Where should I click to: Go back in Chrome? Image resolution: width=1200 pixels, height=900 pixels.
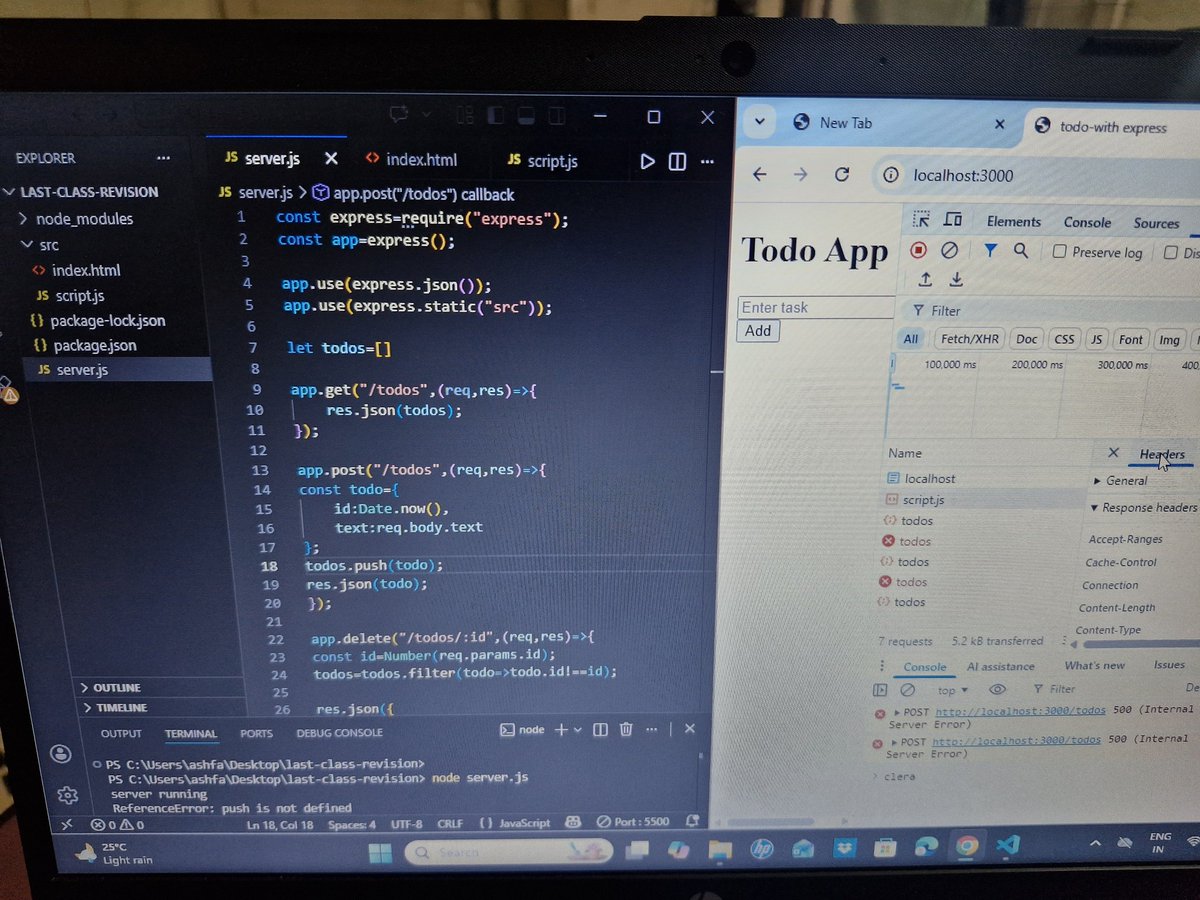(x=759, y=175)
